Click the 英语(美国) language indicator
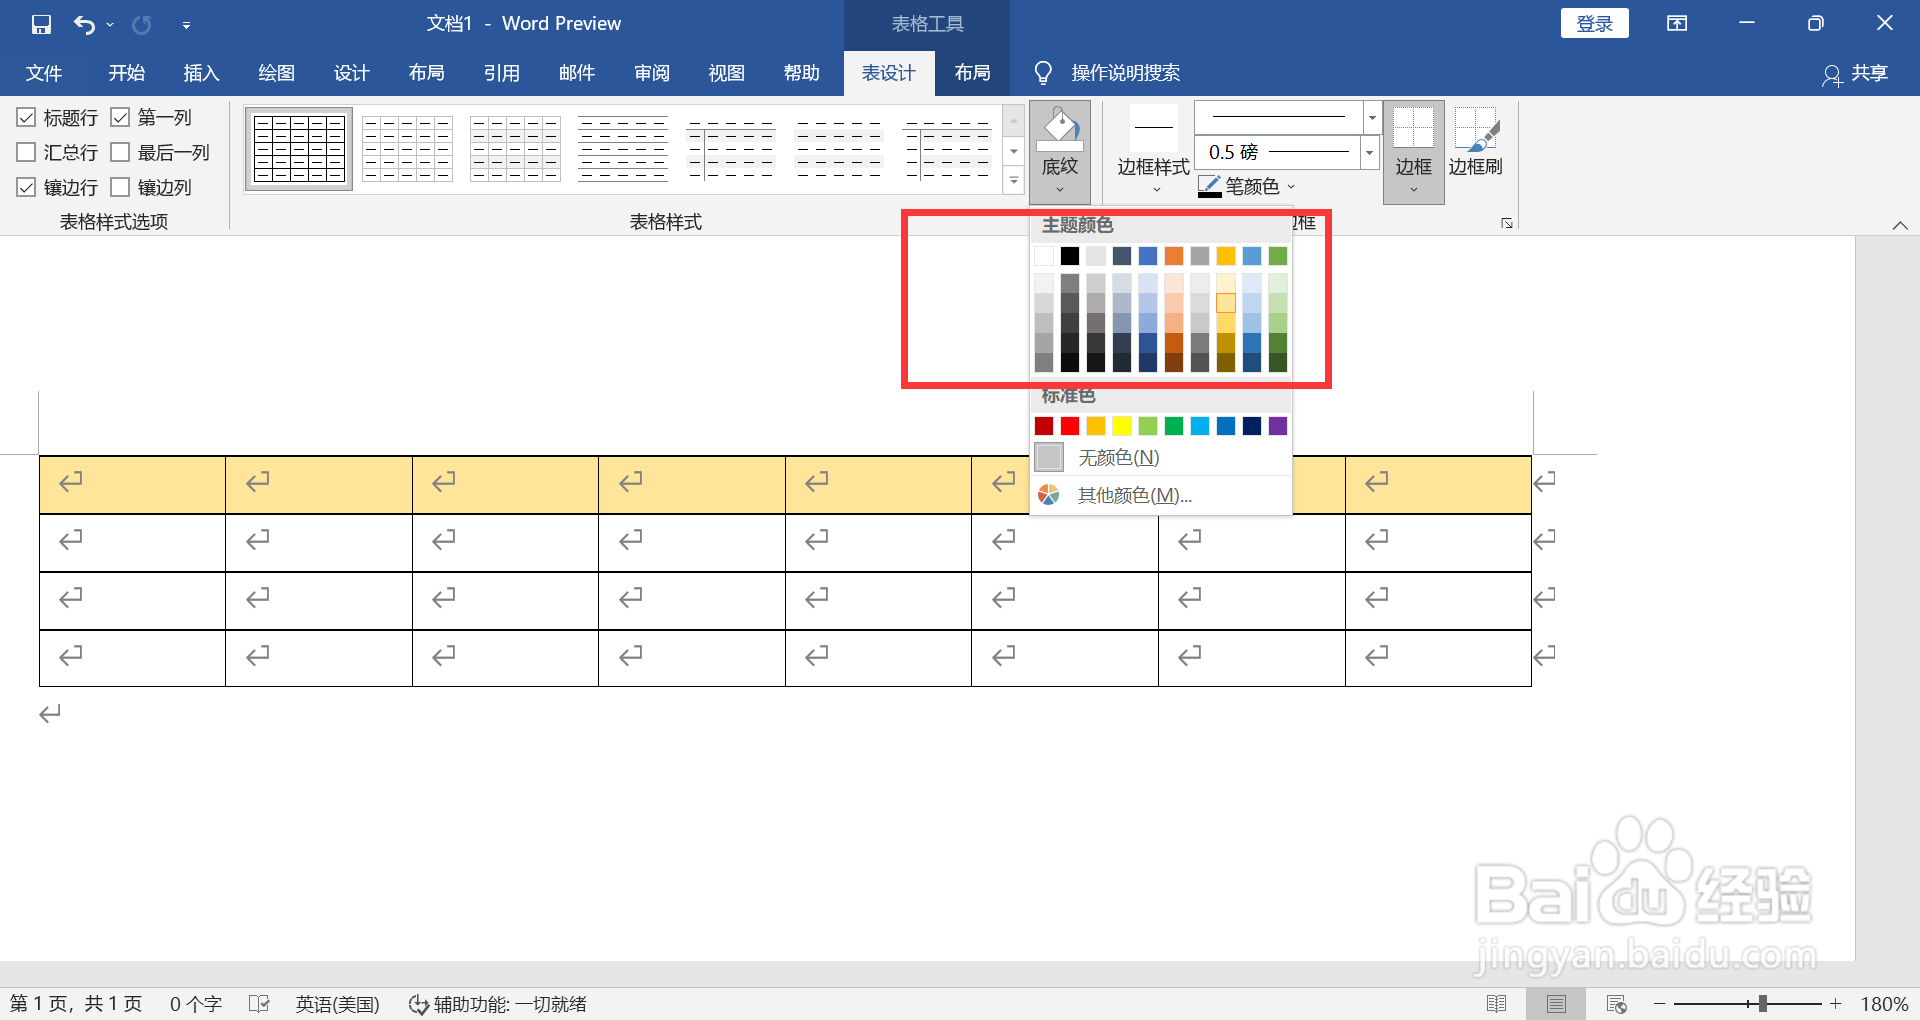1920x1020 pixels. pos(337,1004)
